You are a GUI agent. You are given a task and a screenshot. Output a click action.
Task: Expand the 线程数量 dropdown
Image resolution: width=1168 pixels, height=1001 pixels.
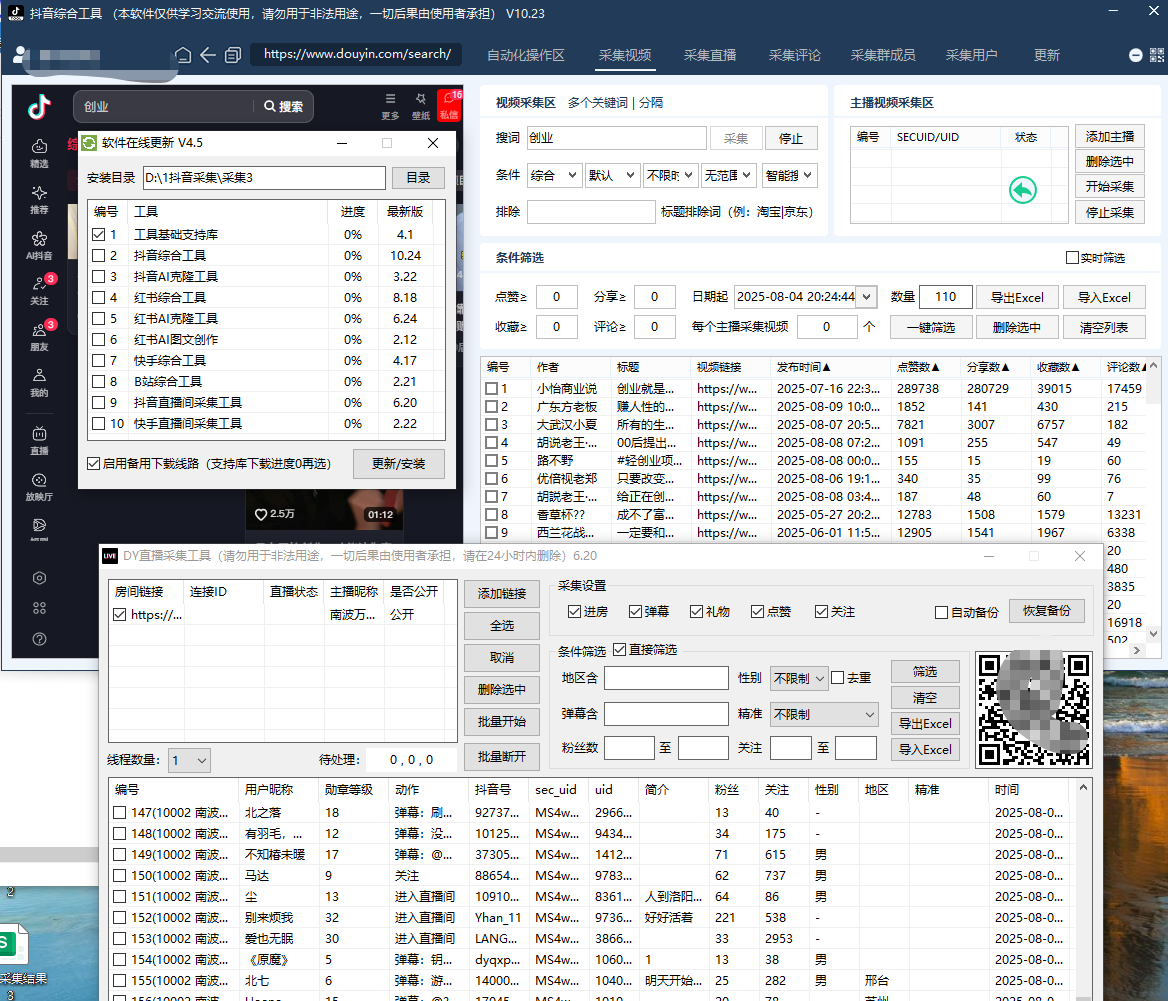click(x=189, y=760)
